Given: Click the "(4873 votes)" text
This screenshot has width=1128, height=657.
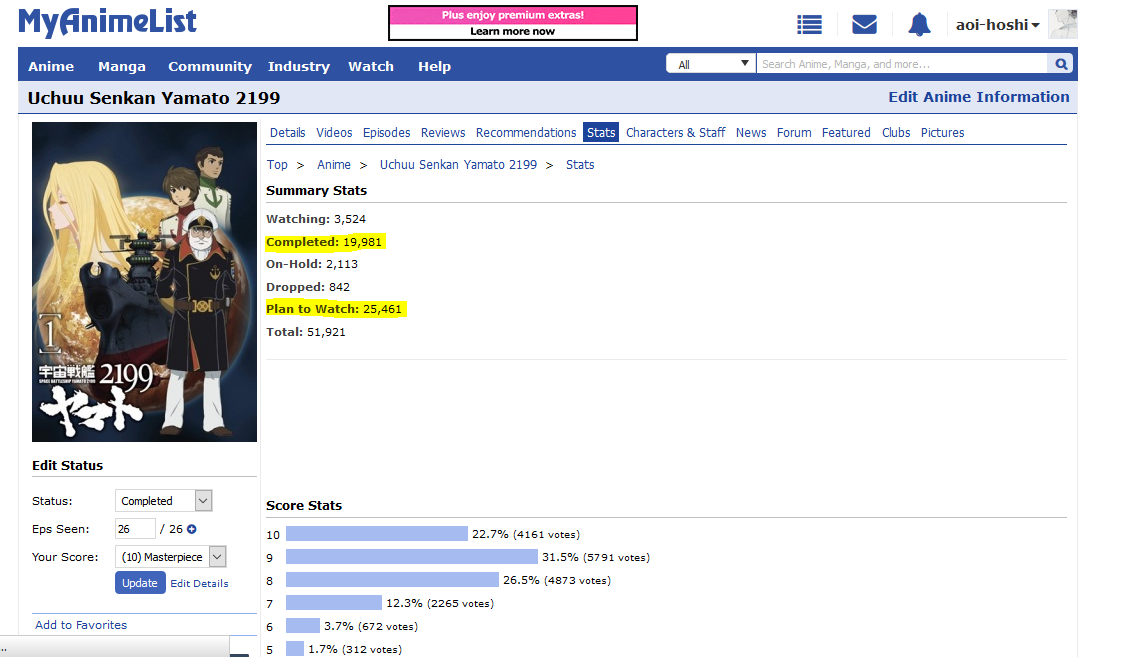Looking at the screenshot, I should 578,581.
